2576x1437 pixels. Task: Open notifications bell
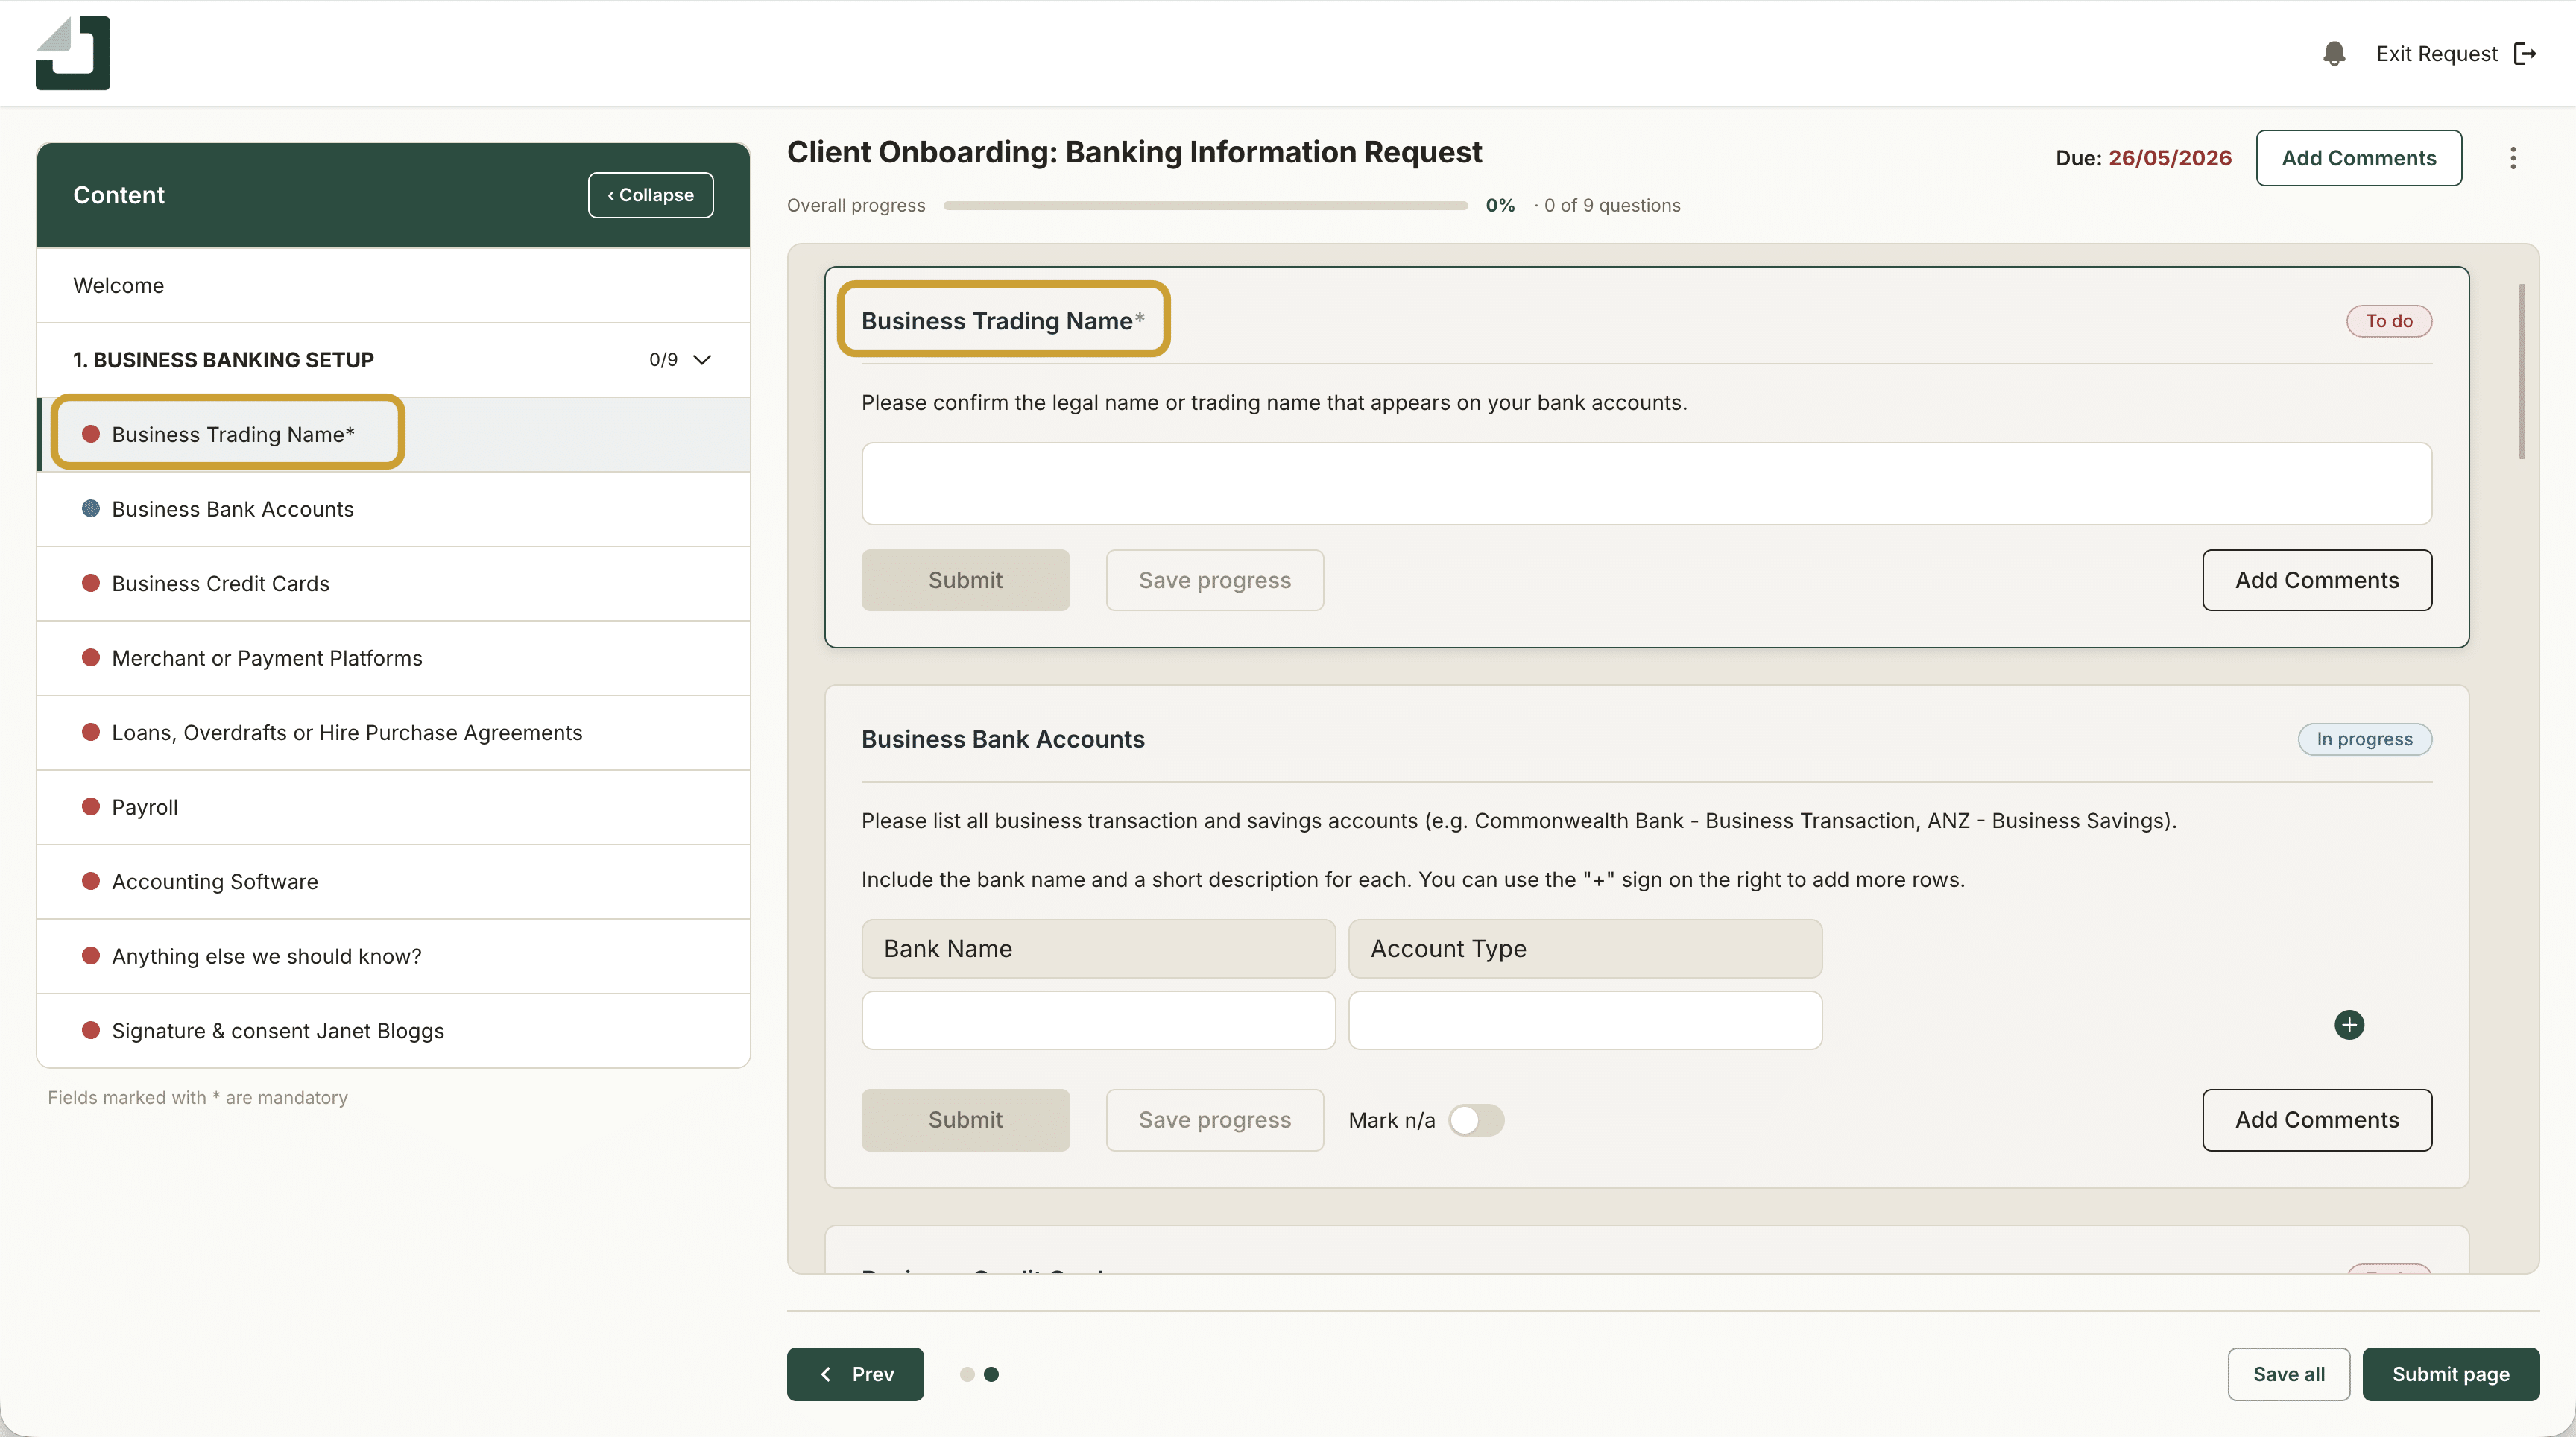point(2334,54)
